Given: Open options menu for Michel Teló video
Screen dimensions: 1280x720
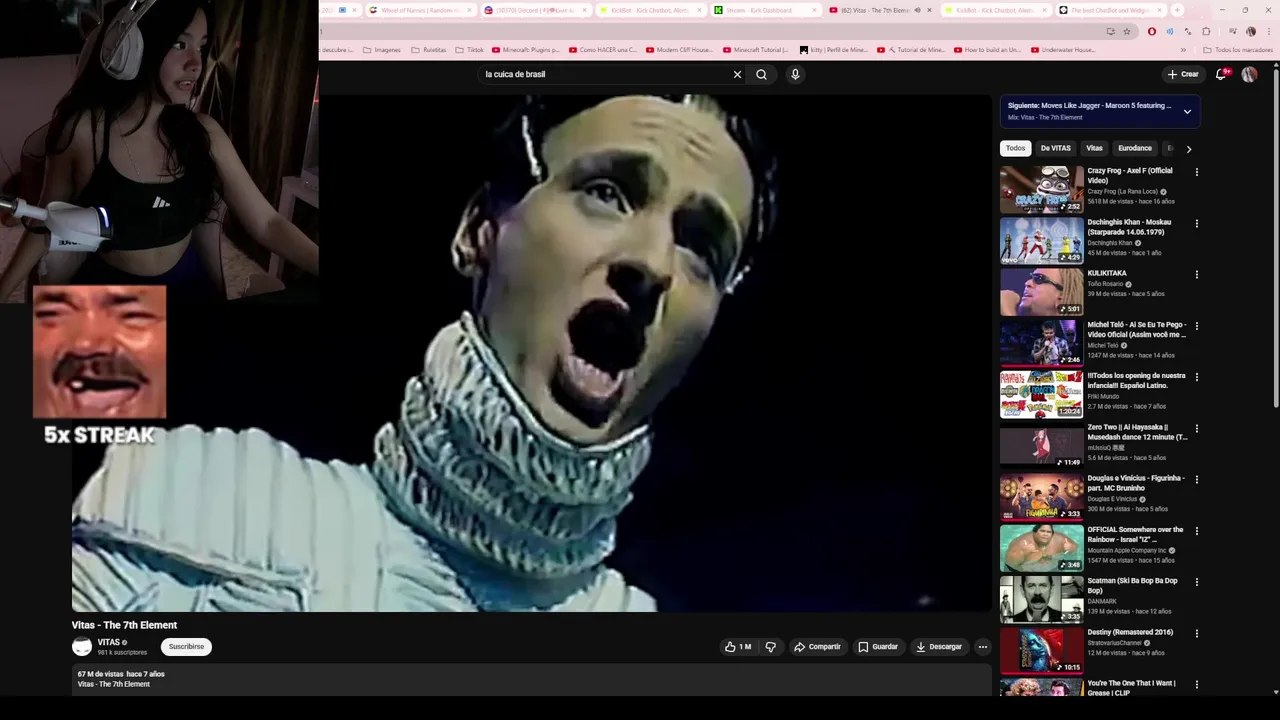Looking at the screenshot, I should tap(1196, 325).
